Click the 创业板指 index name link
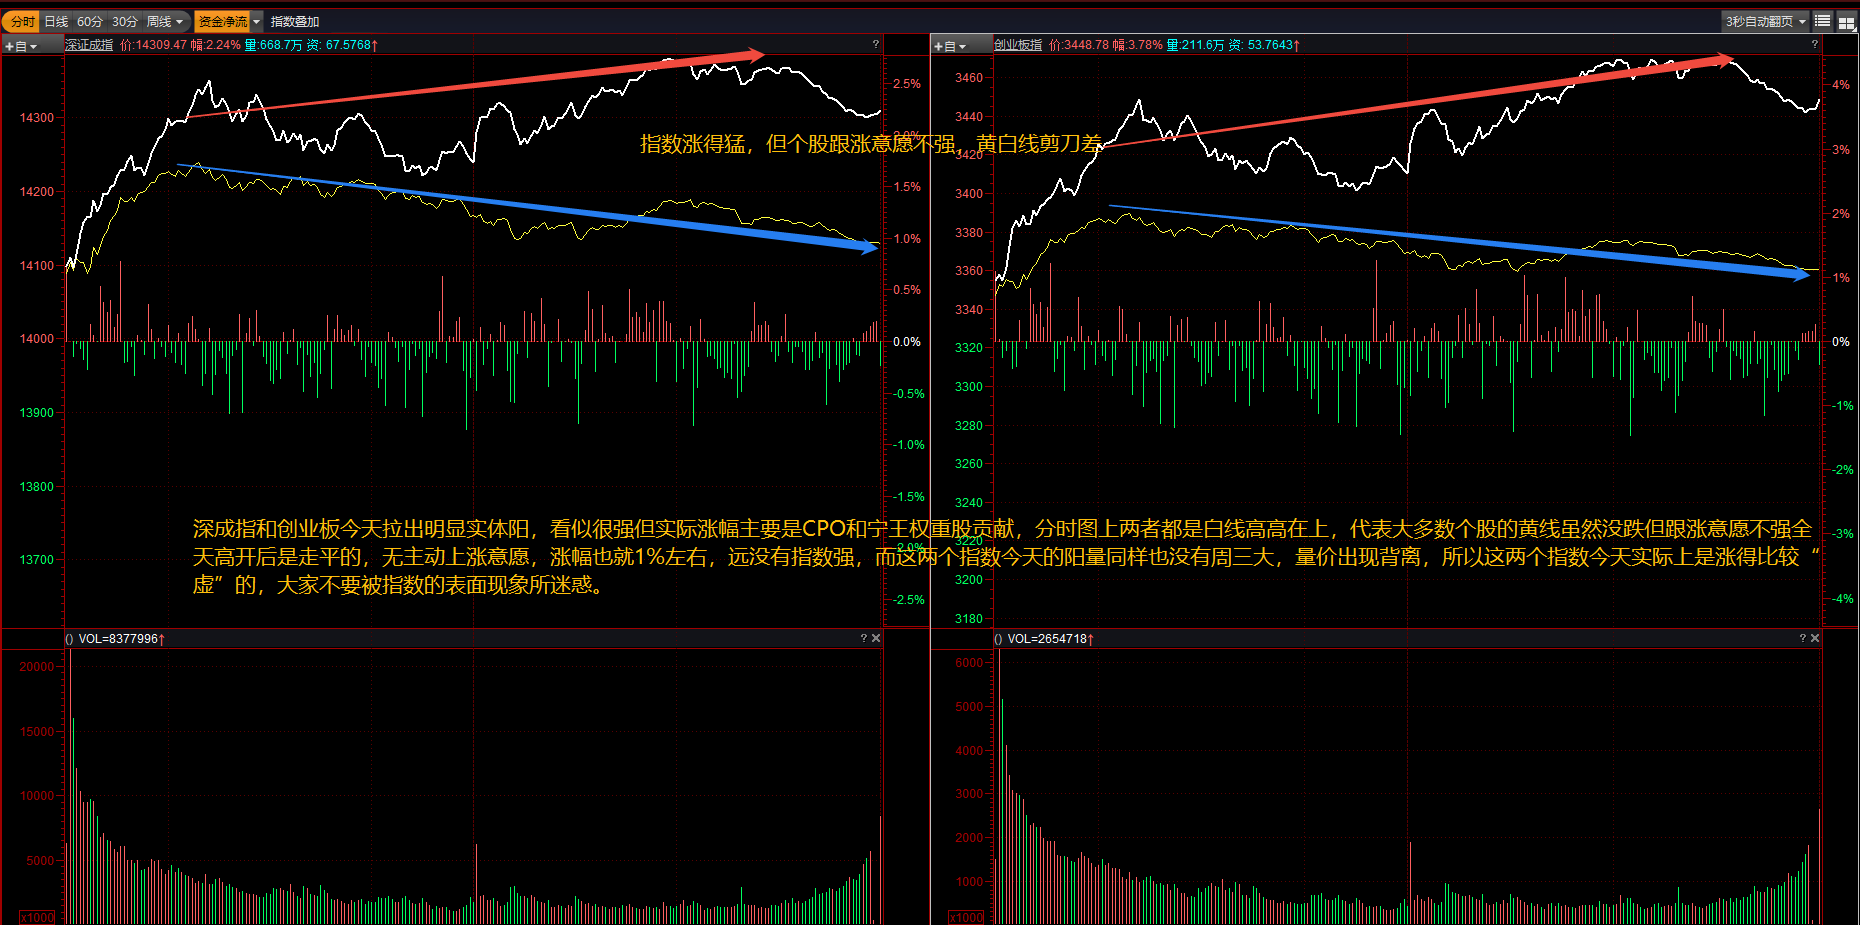Viewport: 1860px width, 925px height. pos(1018,45)
